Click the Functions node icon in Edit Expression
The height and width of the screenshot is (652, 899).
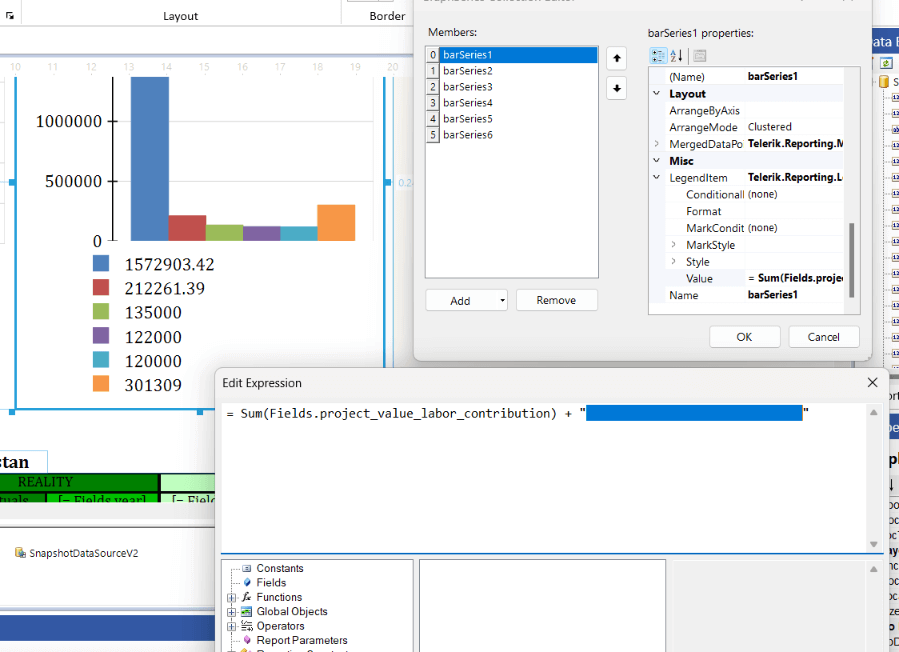[x=247, y=597]
